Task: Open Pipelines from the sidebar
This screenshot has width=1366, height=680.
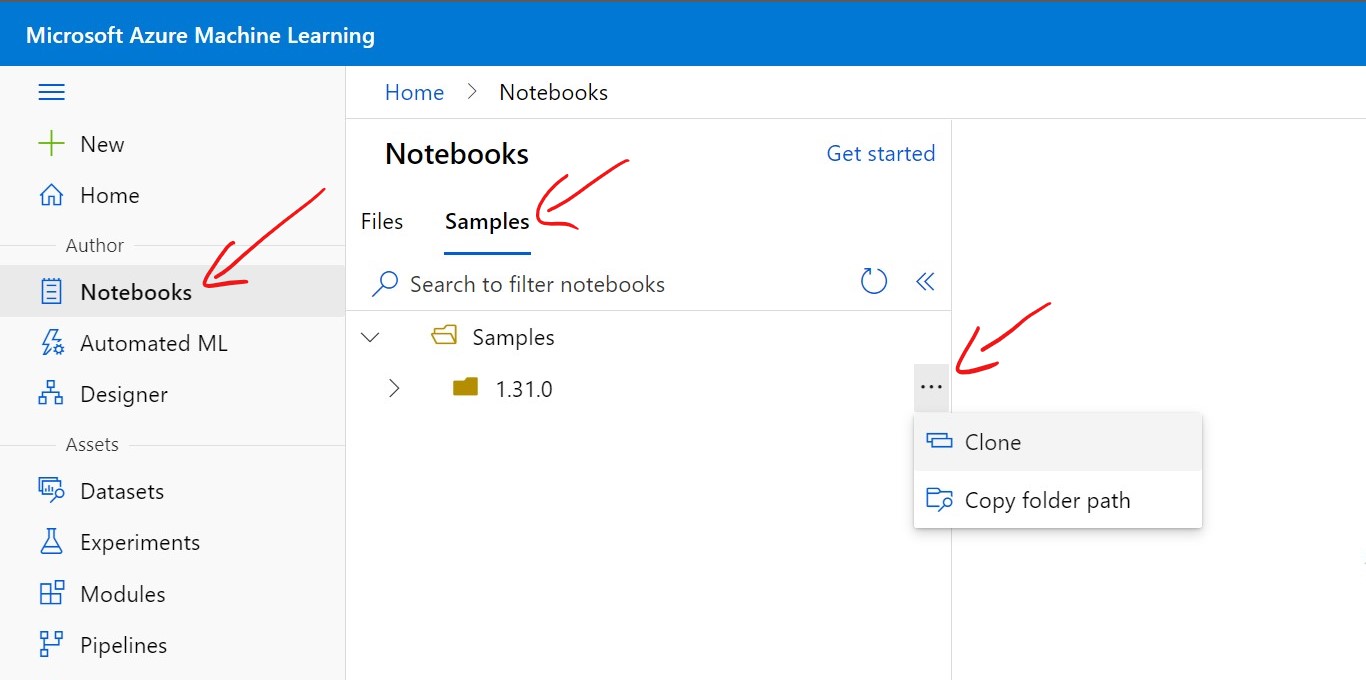Action: tap(123, 646)
